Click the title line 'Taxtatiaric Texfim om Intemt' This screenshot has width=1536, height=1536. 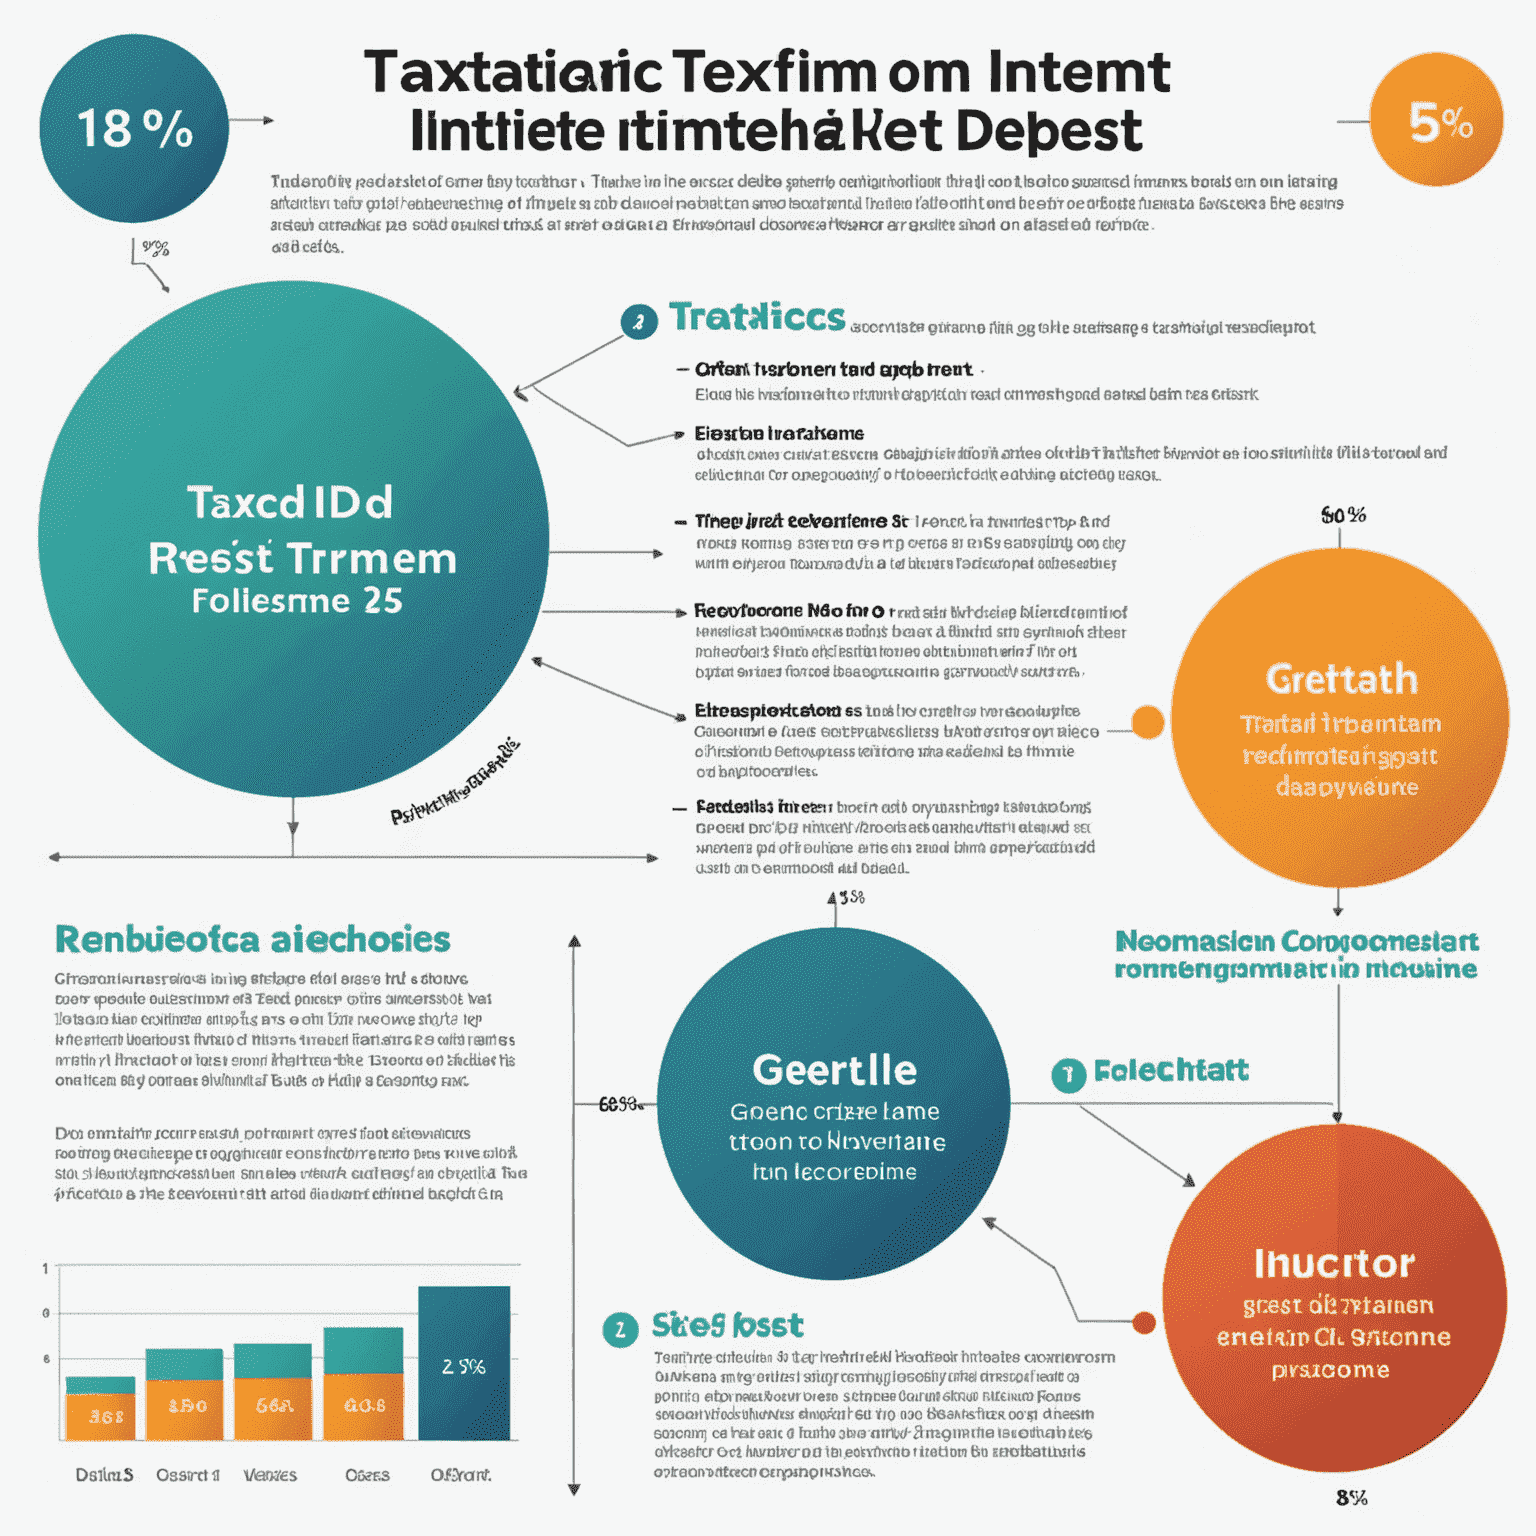click(767, 72)
